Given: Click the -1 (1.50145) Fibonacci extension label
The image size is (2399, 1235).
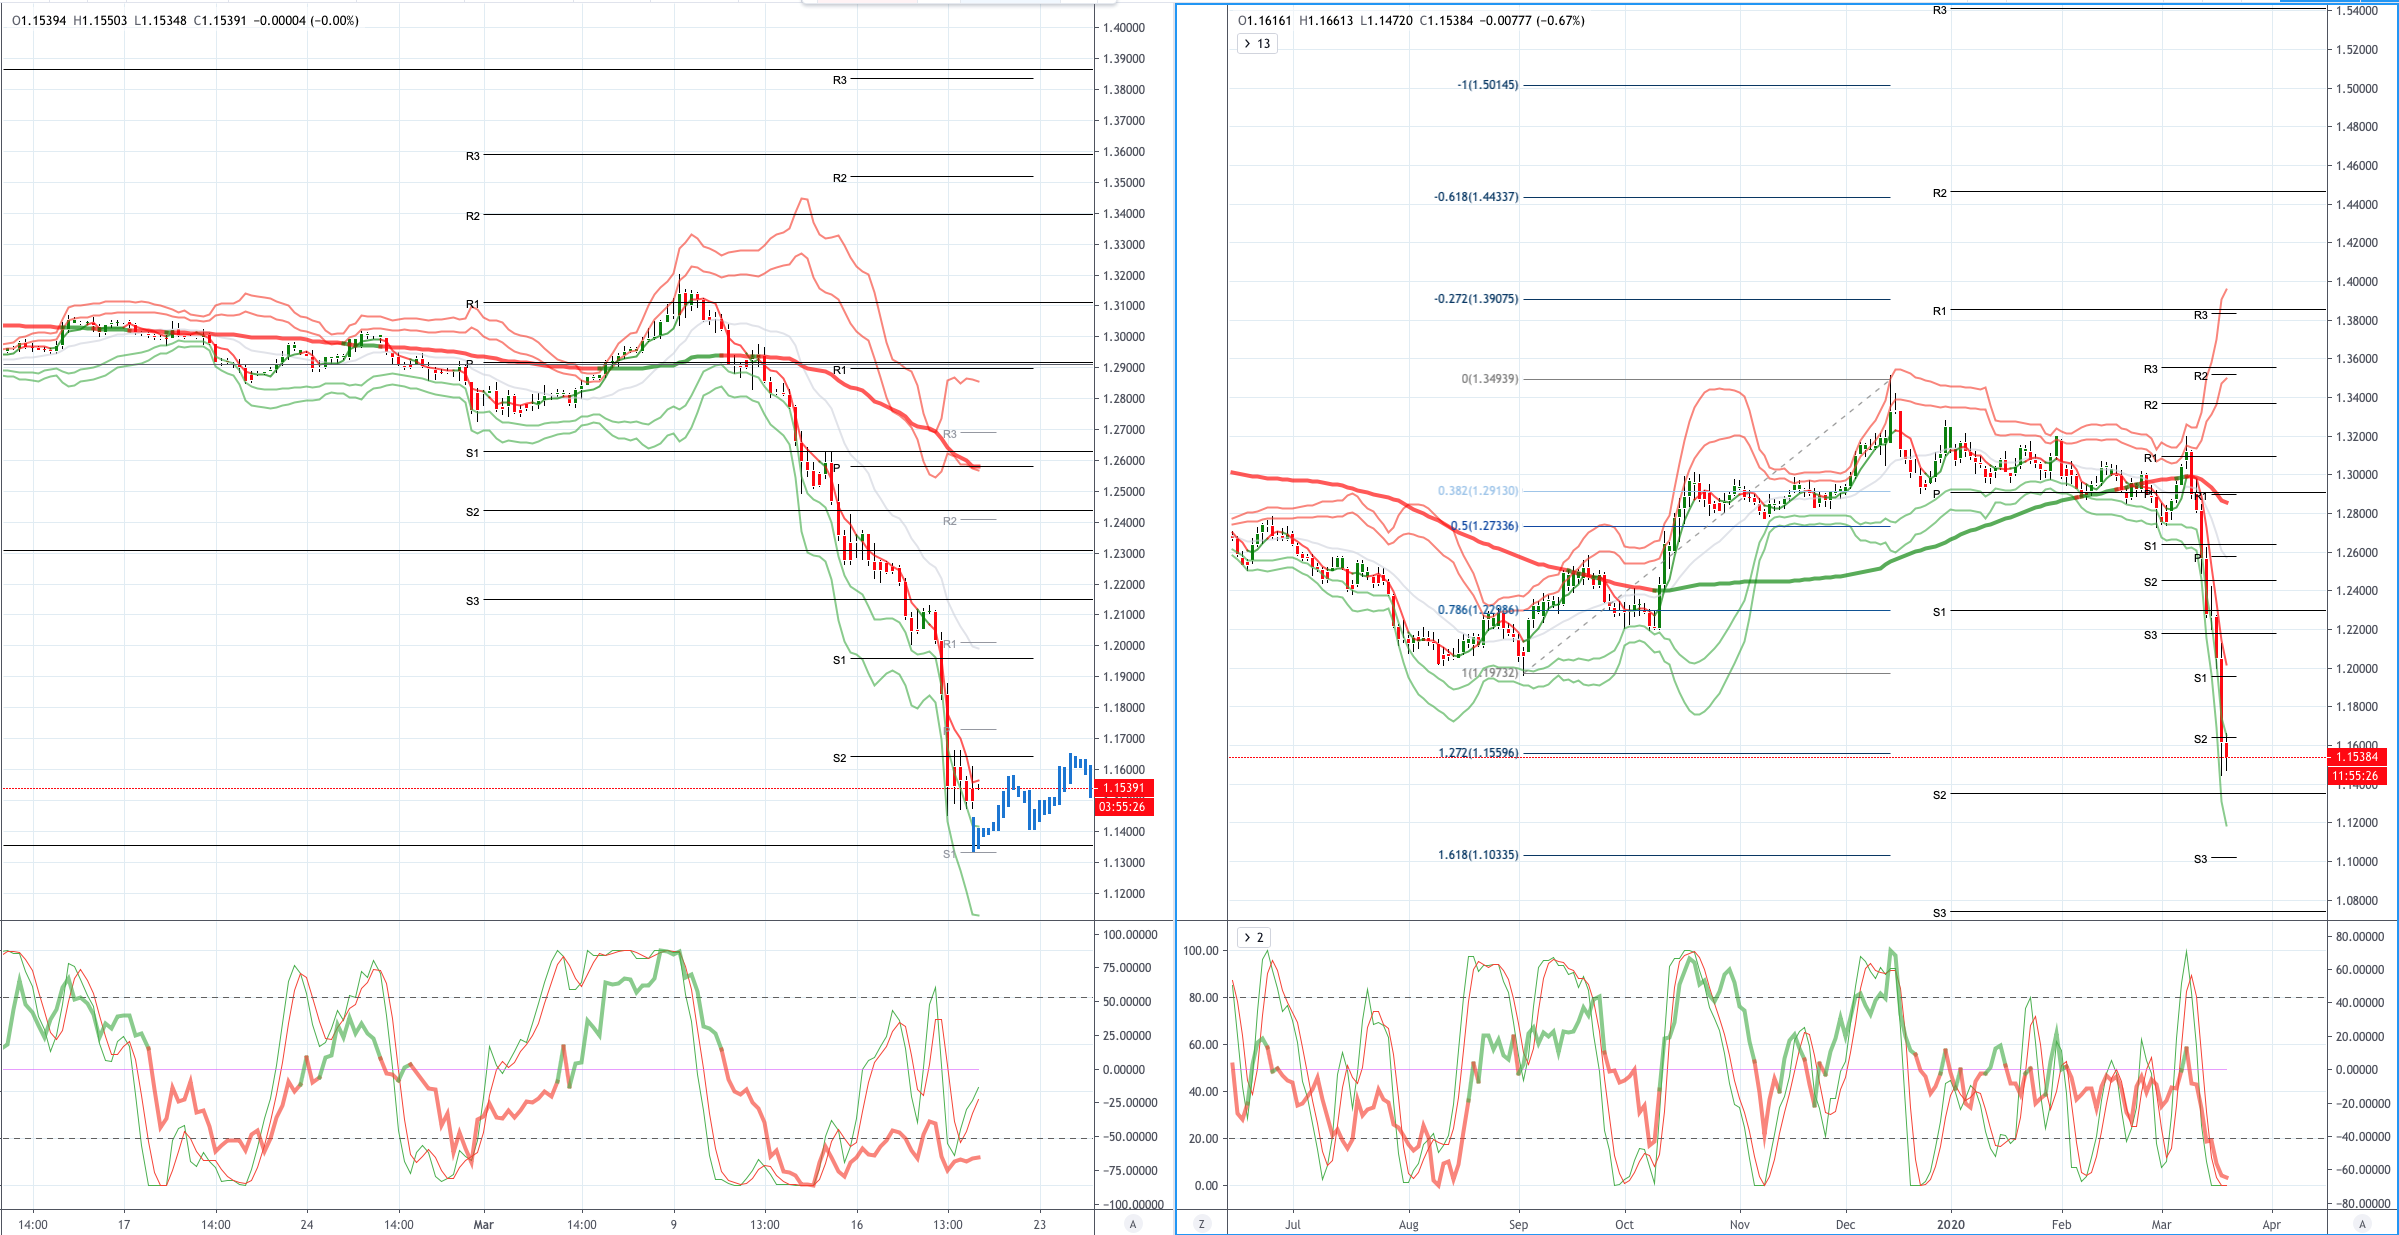Looking at the screenshot, I should pyautogui.click(x=1488, y=85).
